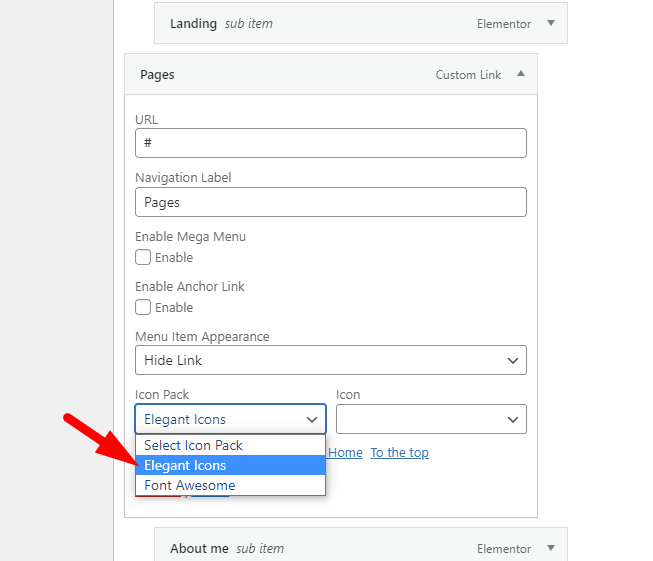The image size is (653, 561).
Task: Open the Icon dropdown
Action: 431,419
